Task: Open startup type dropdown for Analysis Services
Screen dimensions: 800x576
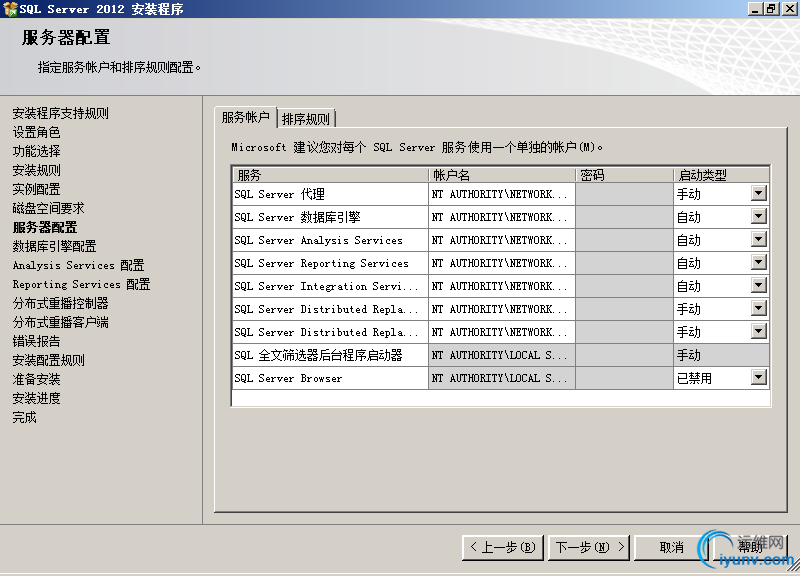Action: click(x=759, y=239)
